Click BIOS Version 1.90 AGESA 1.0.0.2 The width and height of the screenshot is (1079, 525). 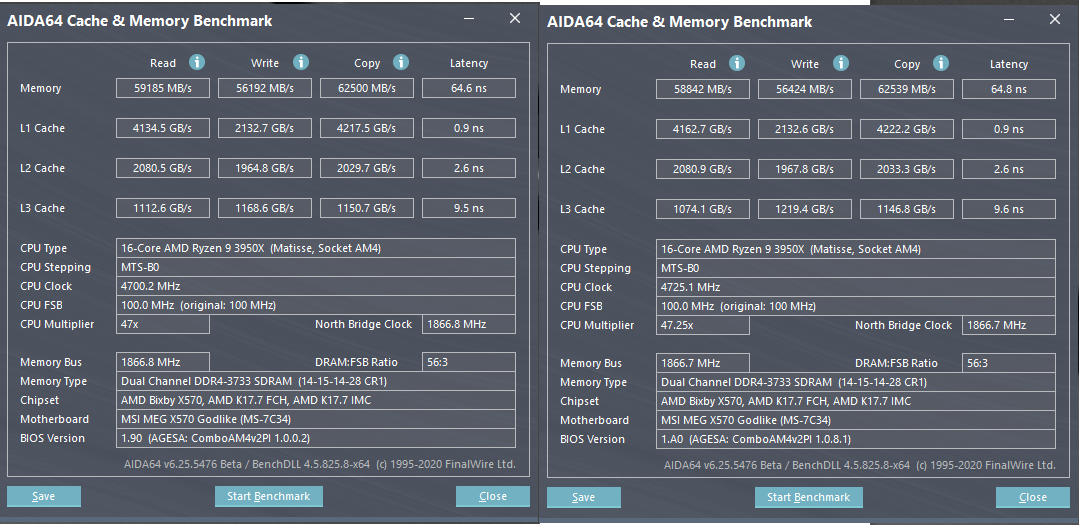316,438
